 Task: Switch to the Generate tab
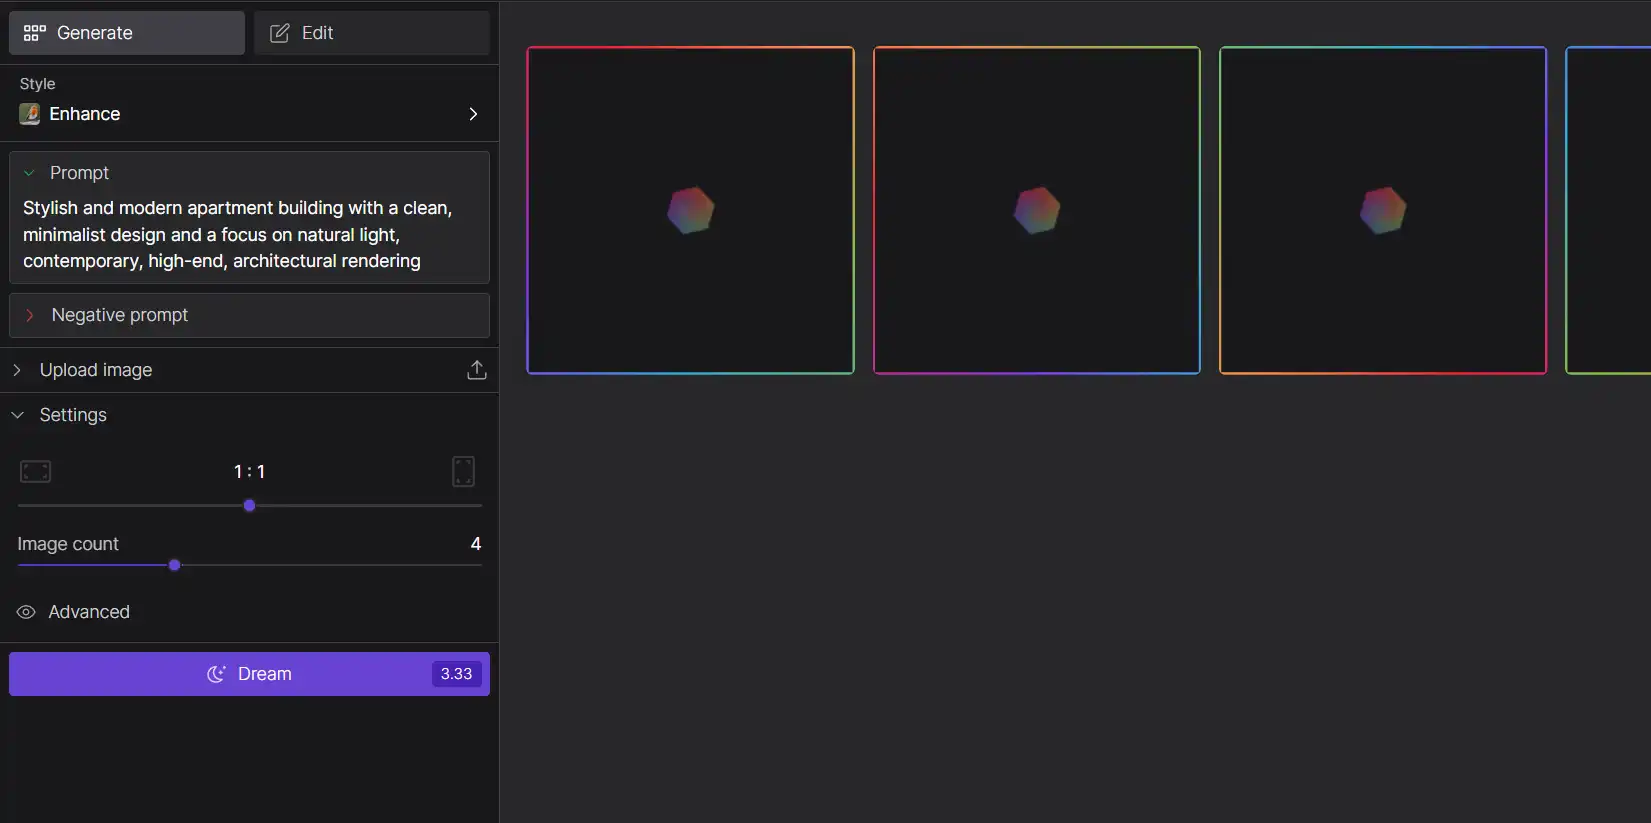127,33
